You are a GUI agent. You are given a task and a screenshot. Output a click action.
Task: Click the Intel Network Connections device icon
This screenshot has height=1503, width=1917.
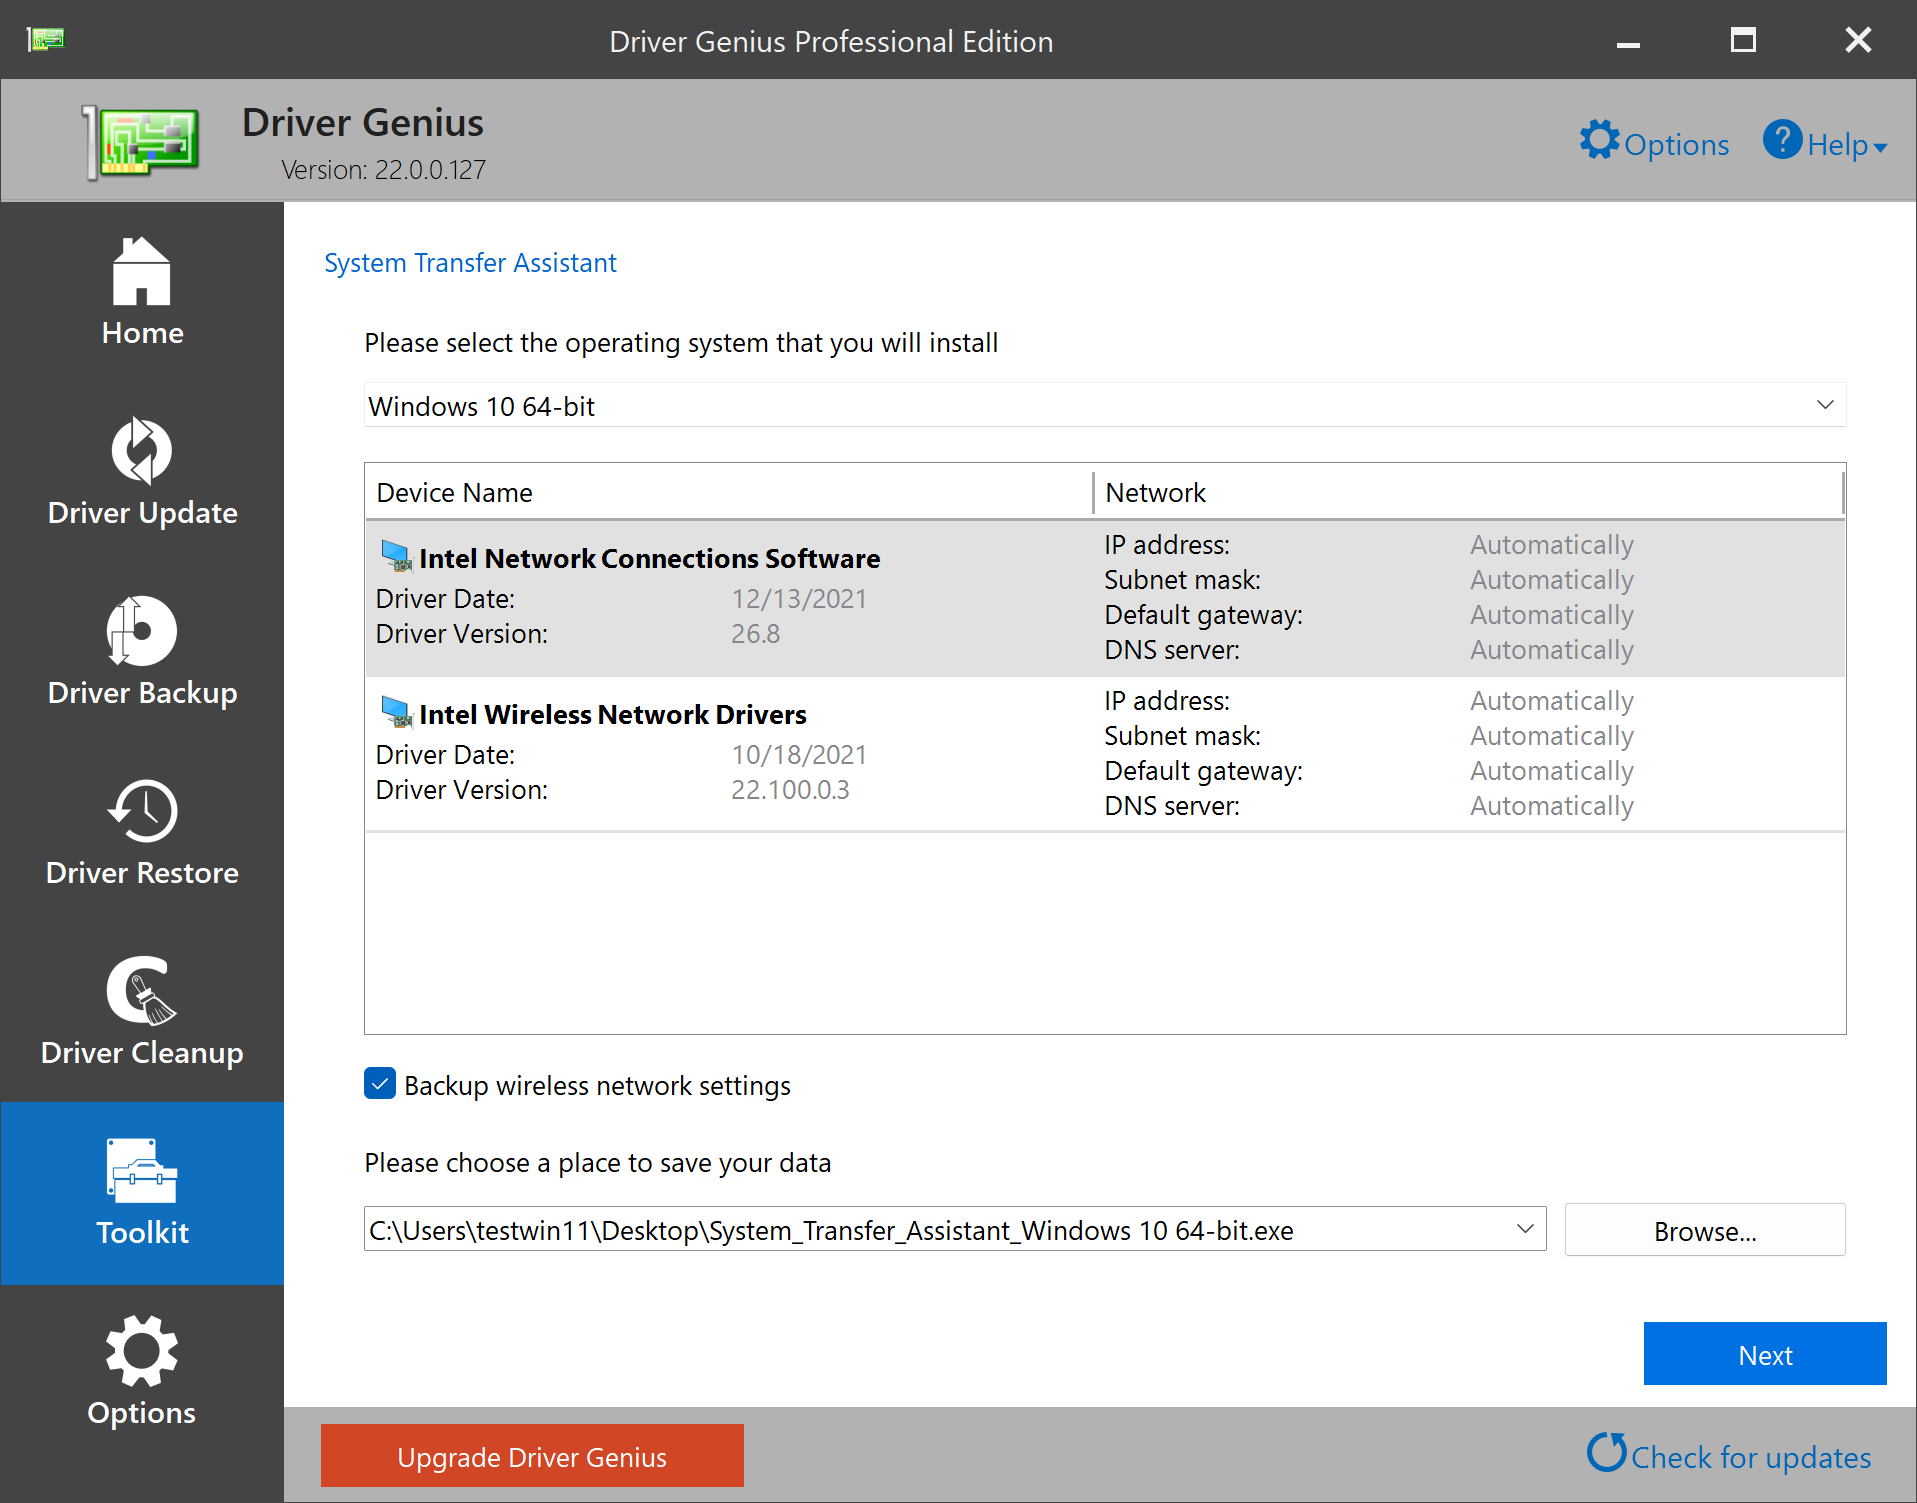[x=397, y=556]
